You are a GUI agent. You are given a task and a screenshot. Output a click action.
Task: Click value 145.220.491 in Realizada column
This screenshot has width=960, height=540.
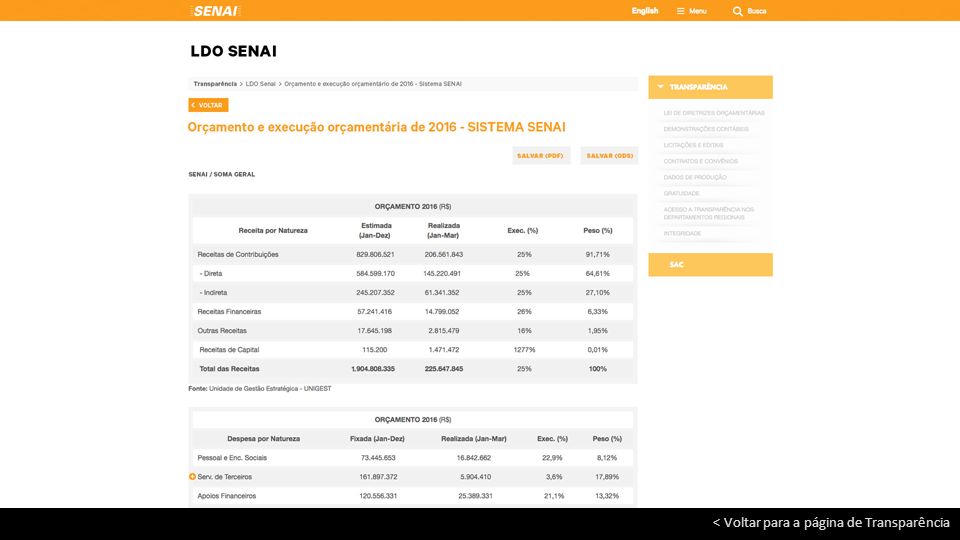click(442, 274)
